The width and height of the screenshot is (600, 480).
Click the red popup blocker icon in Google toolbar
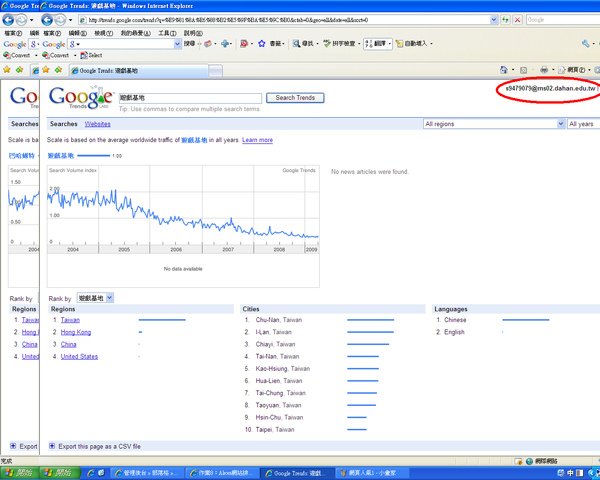[x=243, y=44]
